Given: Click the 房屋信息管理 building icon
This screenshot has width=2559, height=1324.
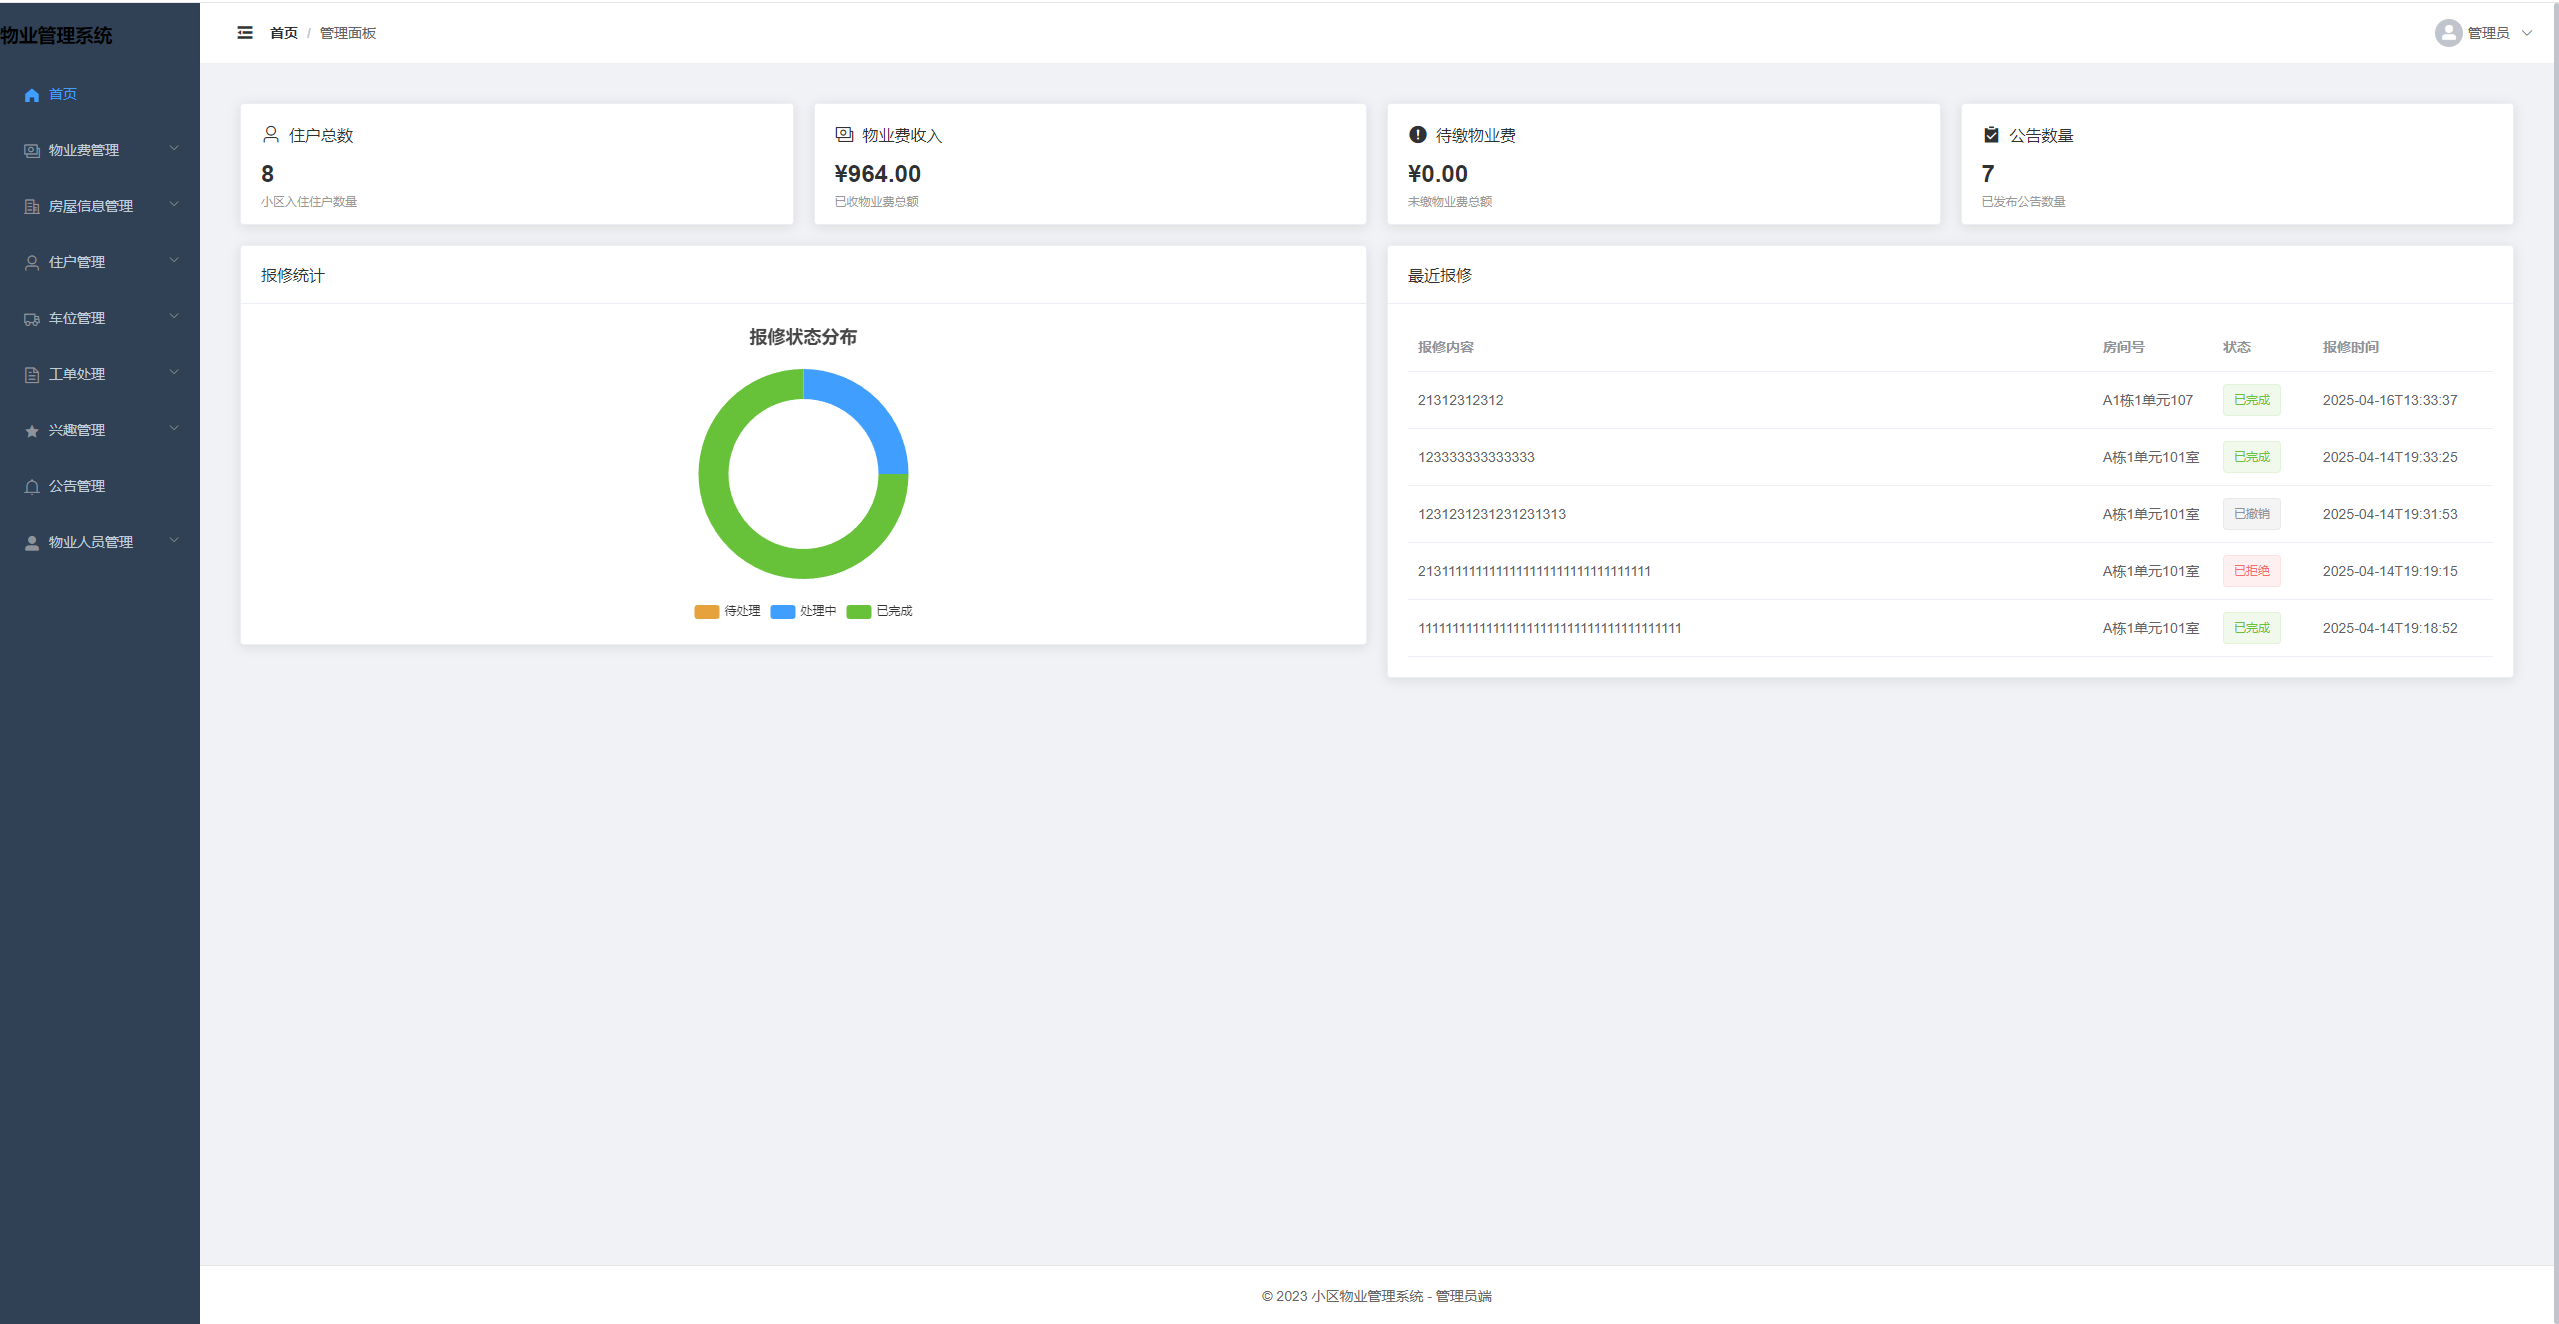Looking at the screenshot, I should [x=32, y=207].
